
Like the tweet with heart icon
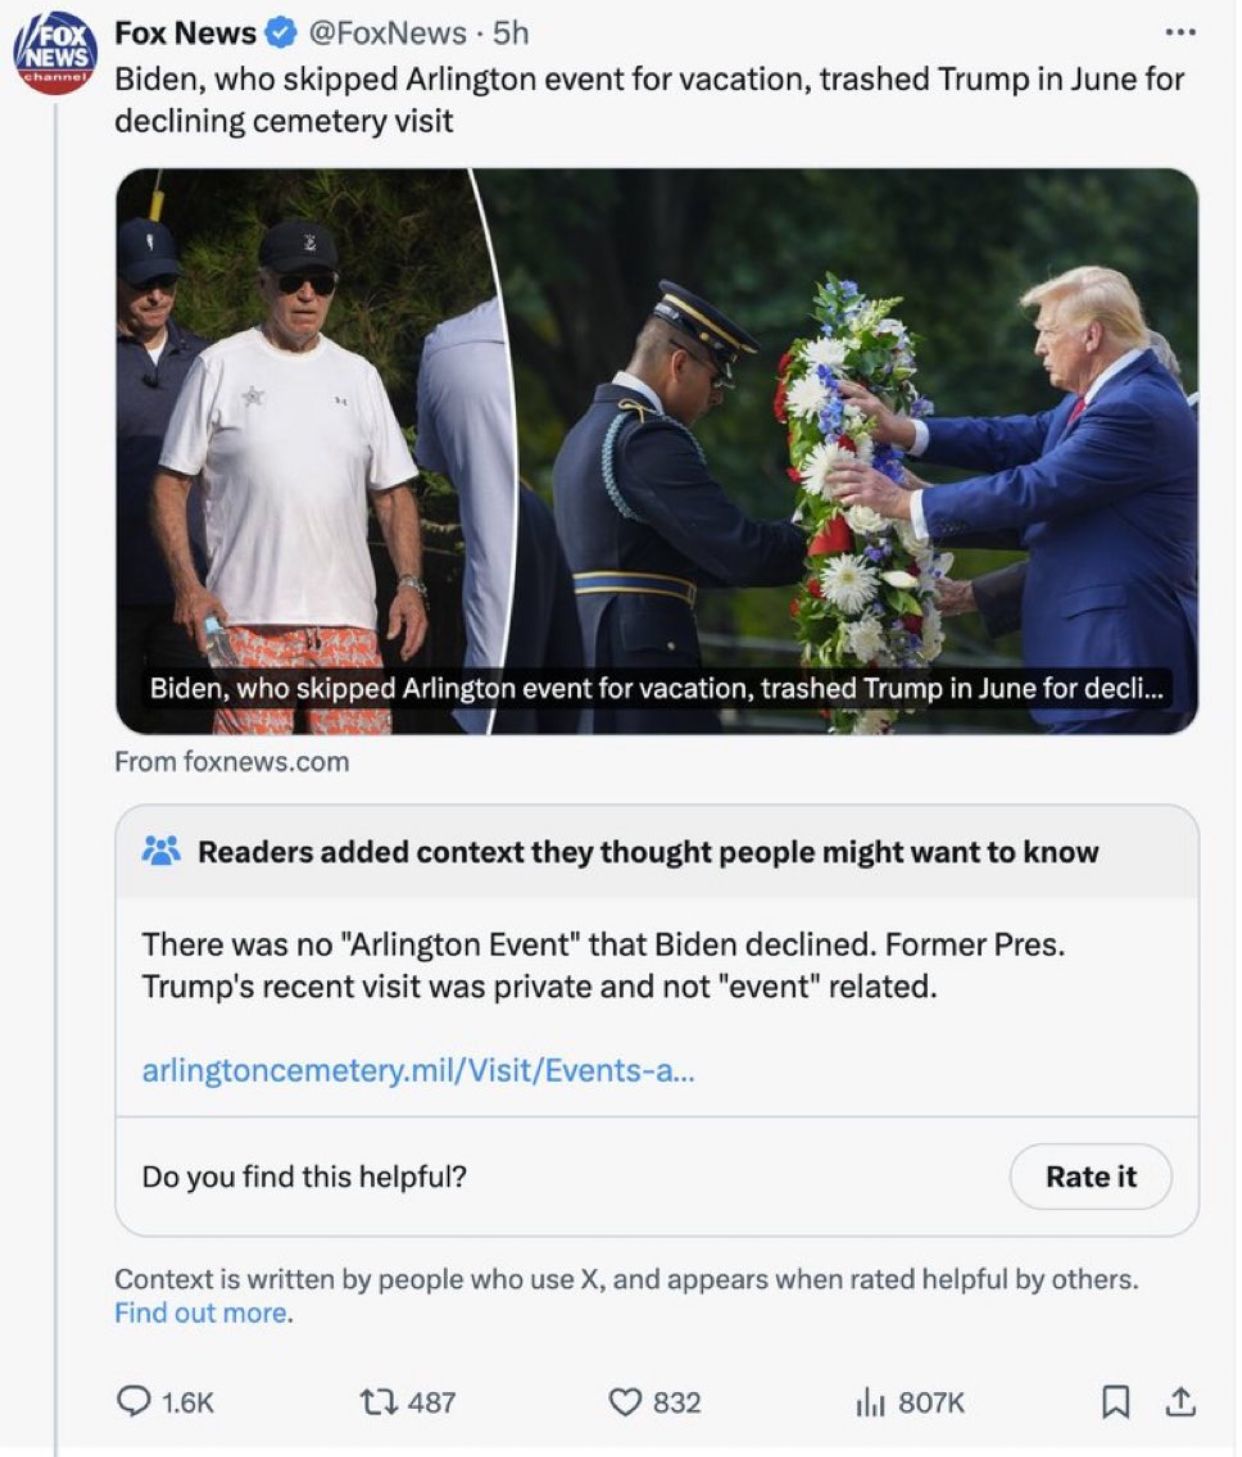624,1403
